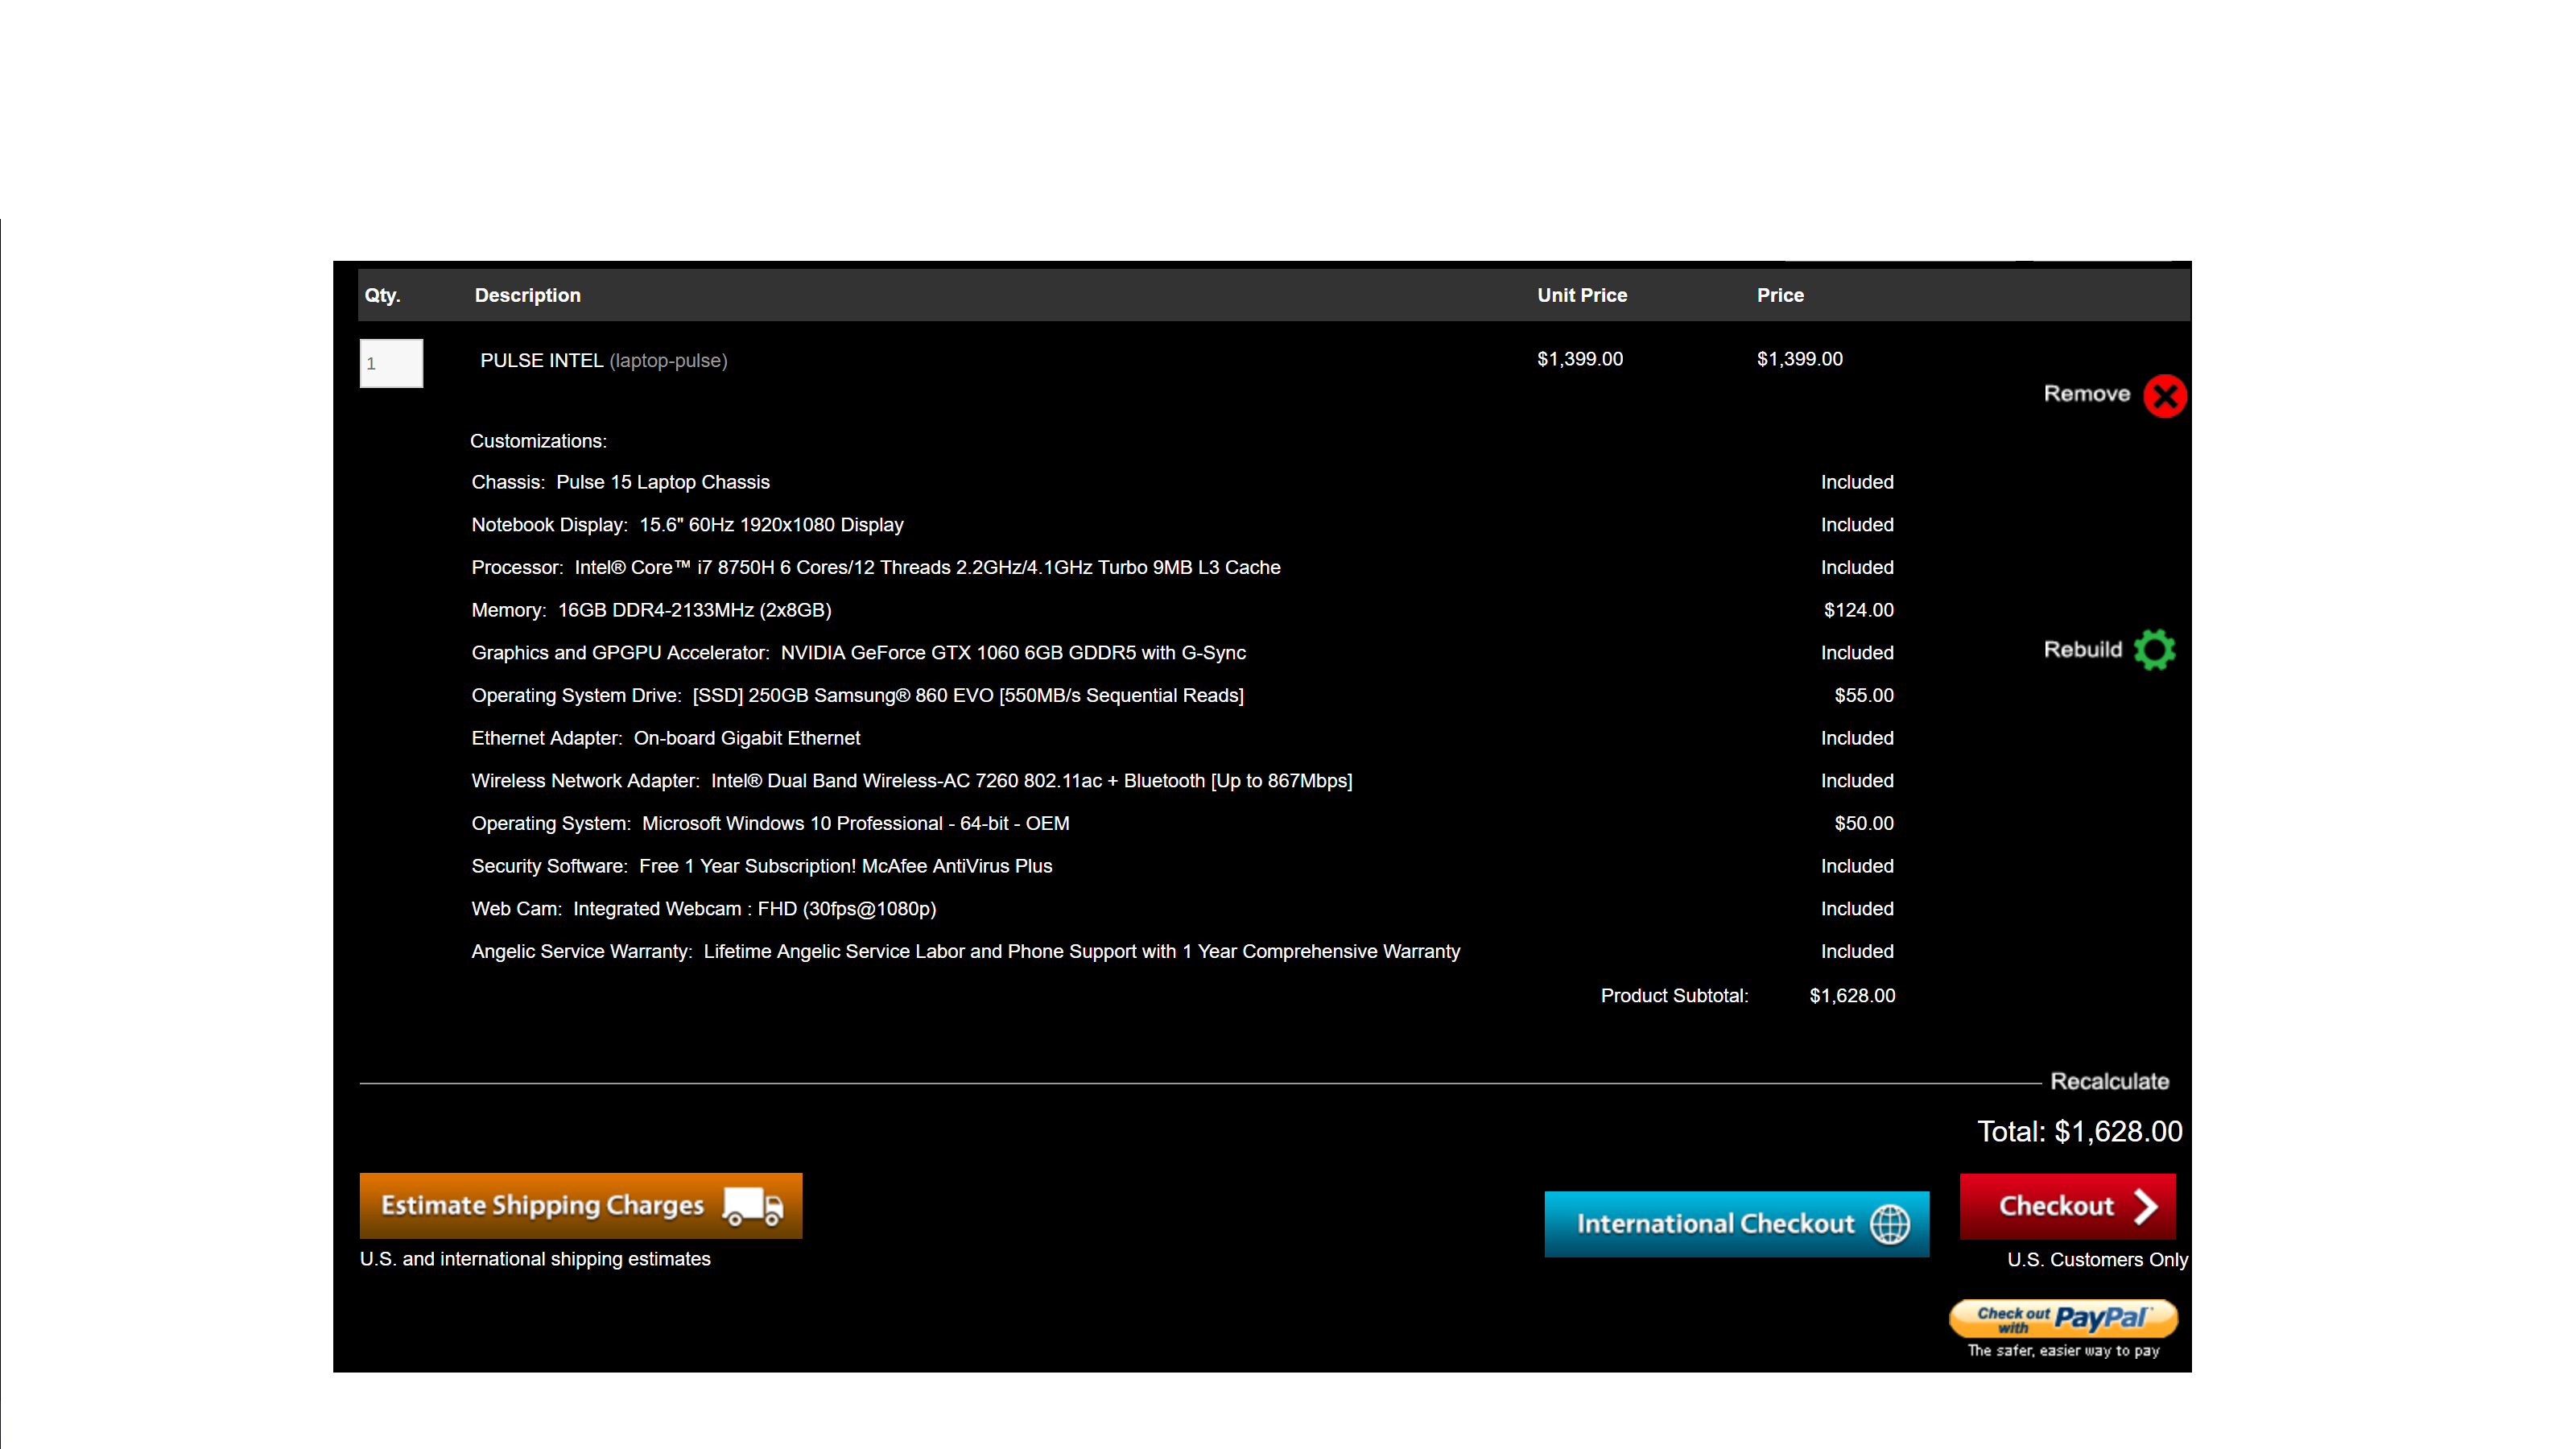Select the Description column header
This screenshot has width=2576, height=1449.
click(527, 295)
